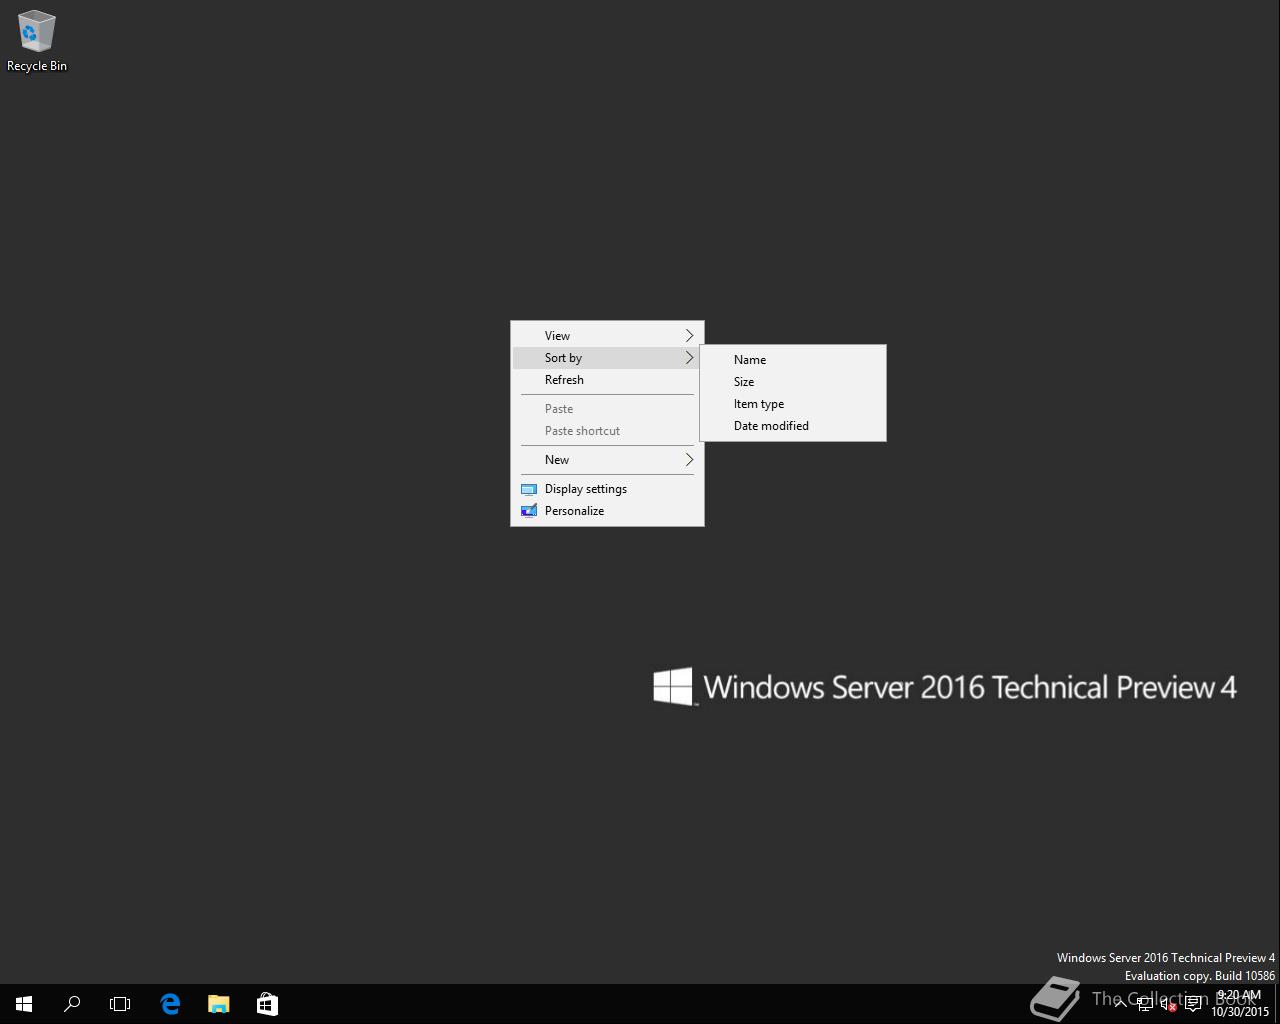Open Display settings from the context menu

pos(607,489)
